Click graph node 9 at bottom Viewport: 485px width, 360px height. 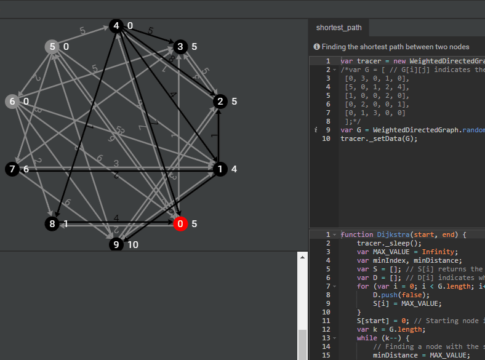116,244
